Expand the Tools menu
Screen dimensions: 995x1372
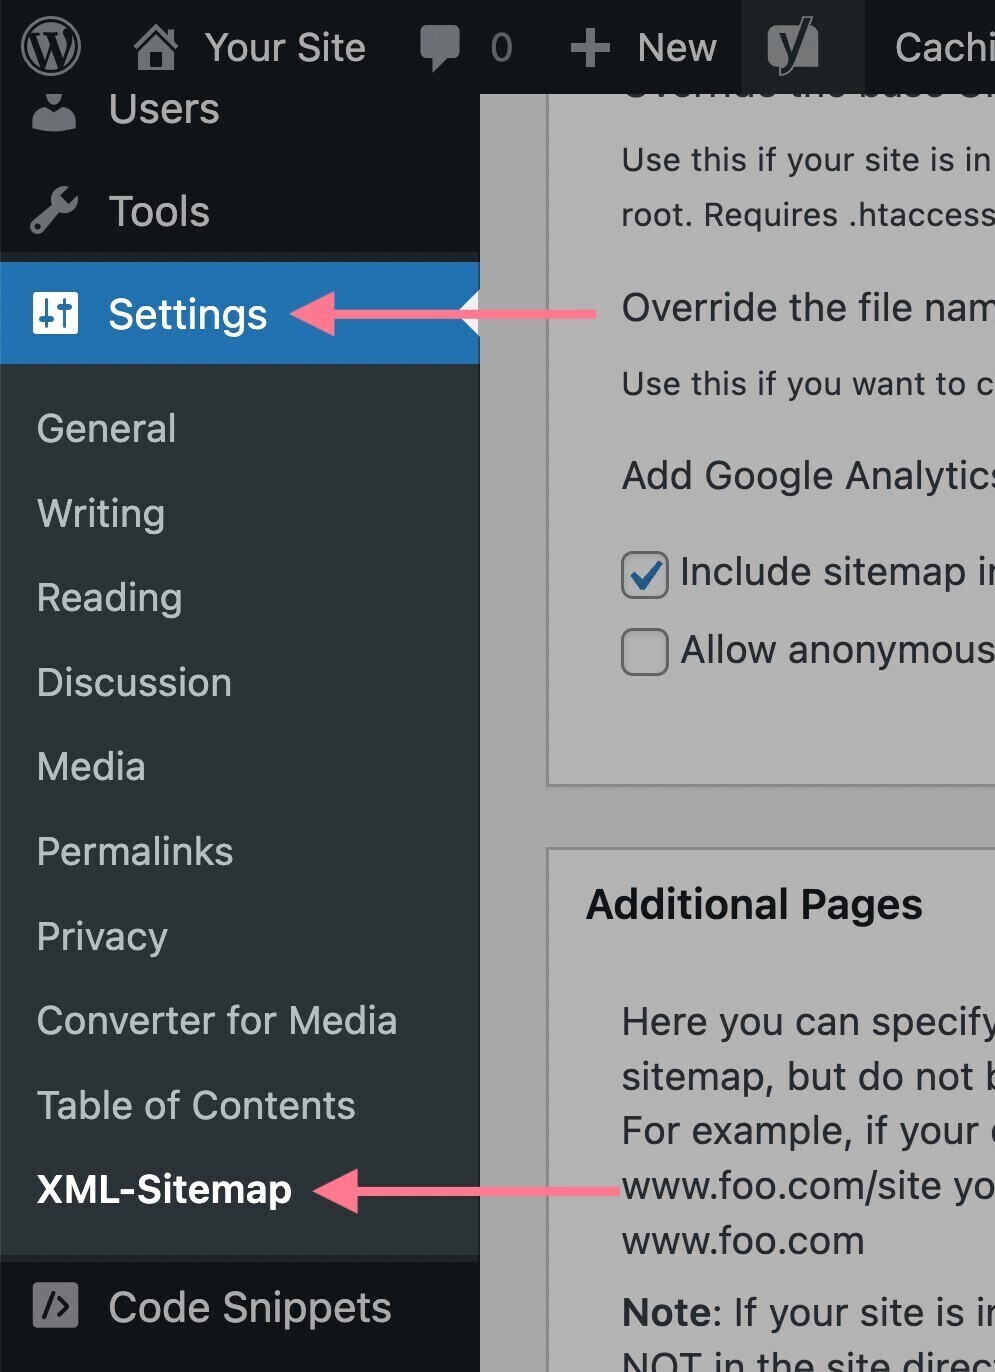click(x=158, y=211)
